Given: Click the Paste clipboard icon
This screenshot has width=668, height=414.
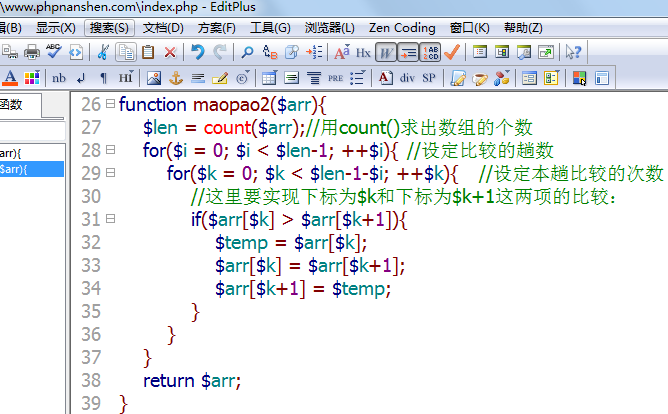Looking at the screenshot, I should click(x=148, y=52).
